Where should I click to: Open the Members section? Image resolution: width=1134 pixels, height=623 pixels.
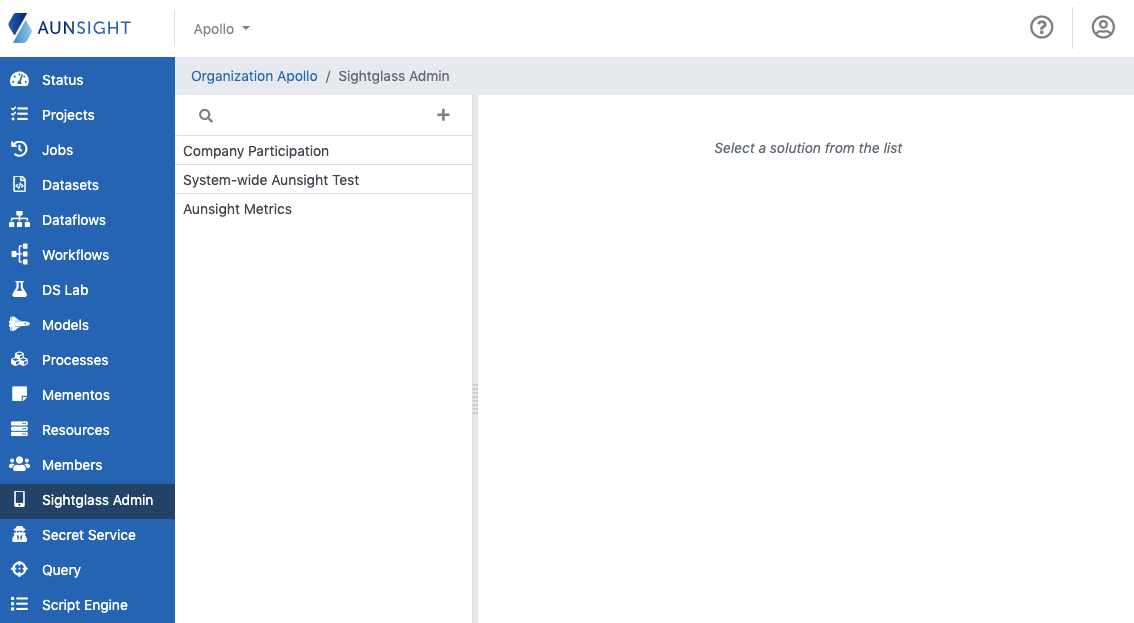72,464
